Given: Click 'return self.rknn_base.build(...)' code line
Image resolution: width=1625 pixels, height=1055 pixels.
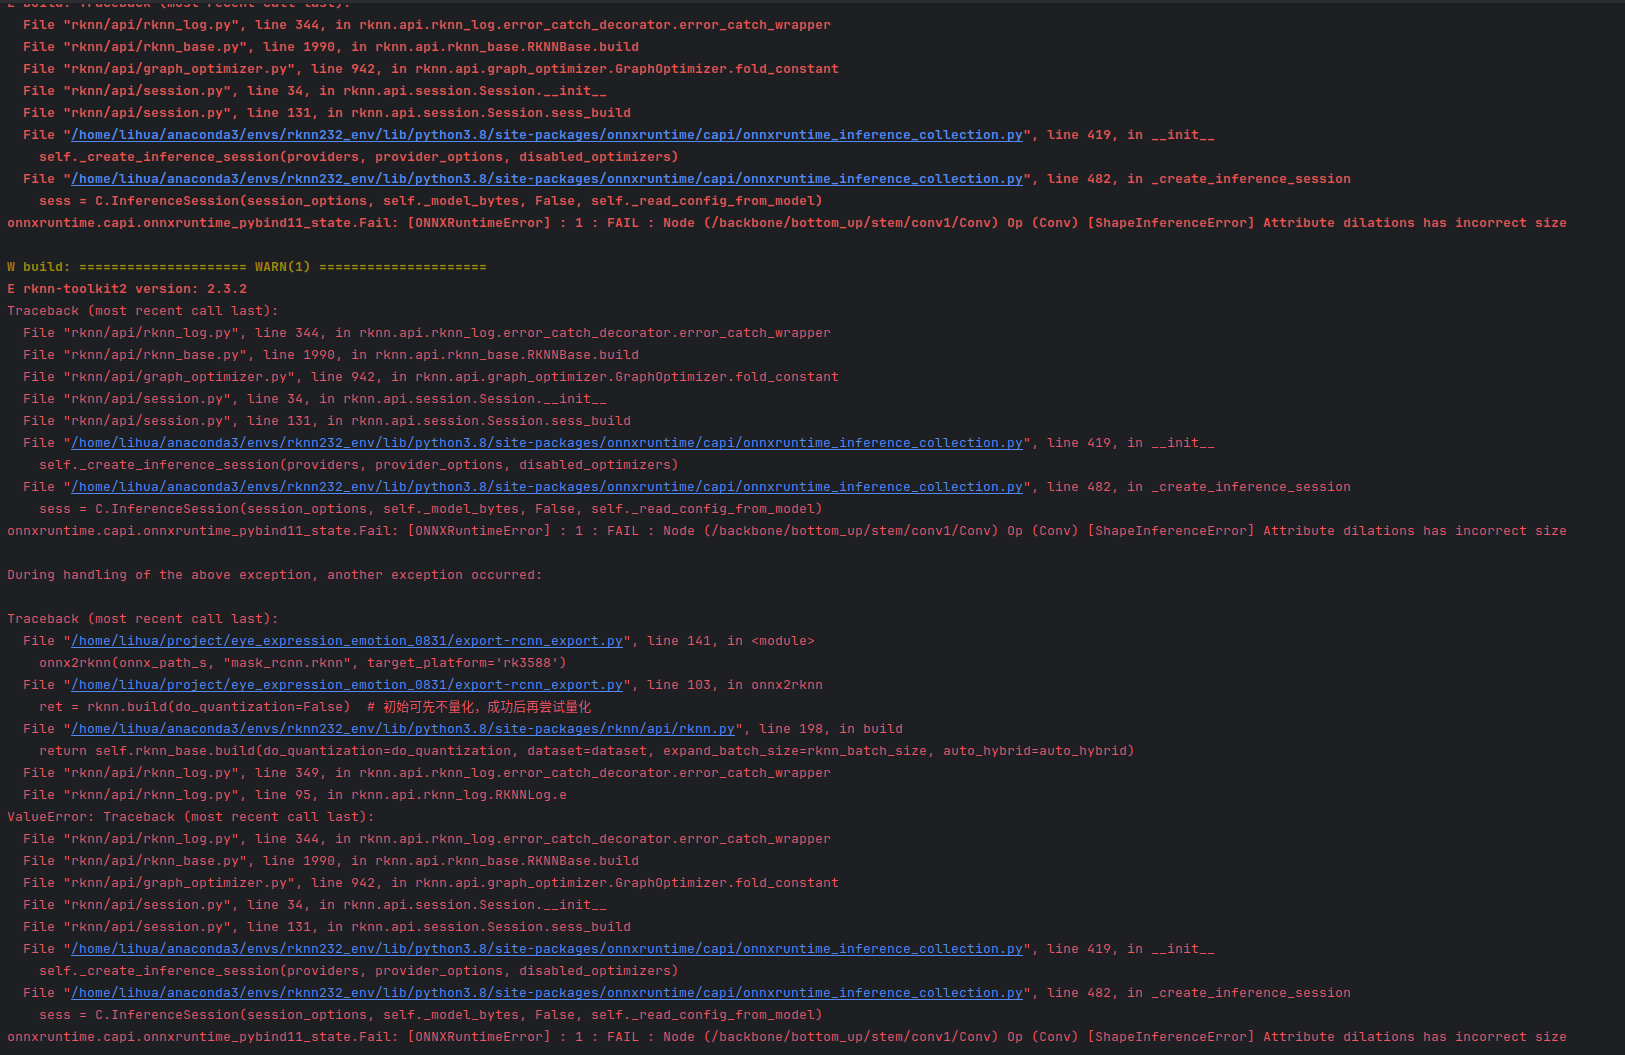Looking at the screenshot, I should (x=587, y=751).
